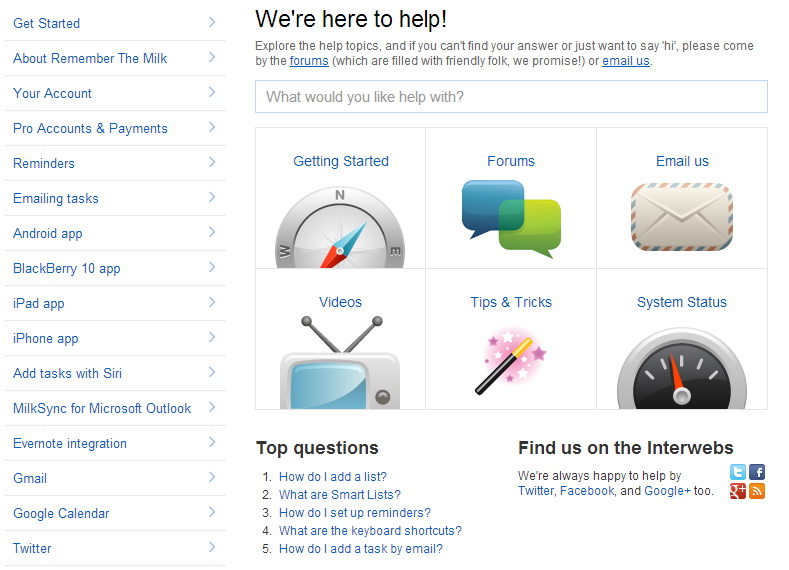Open the Emailing tasks help topic
The image size is (789, 570).
tap(56, 198)
